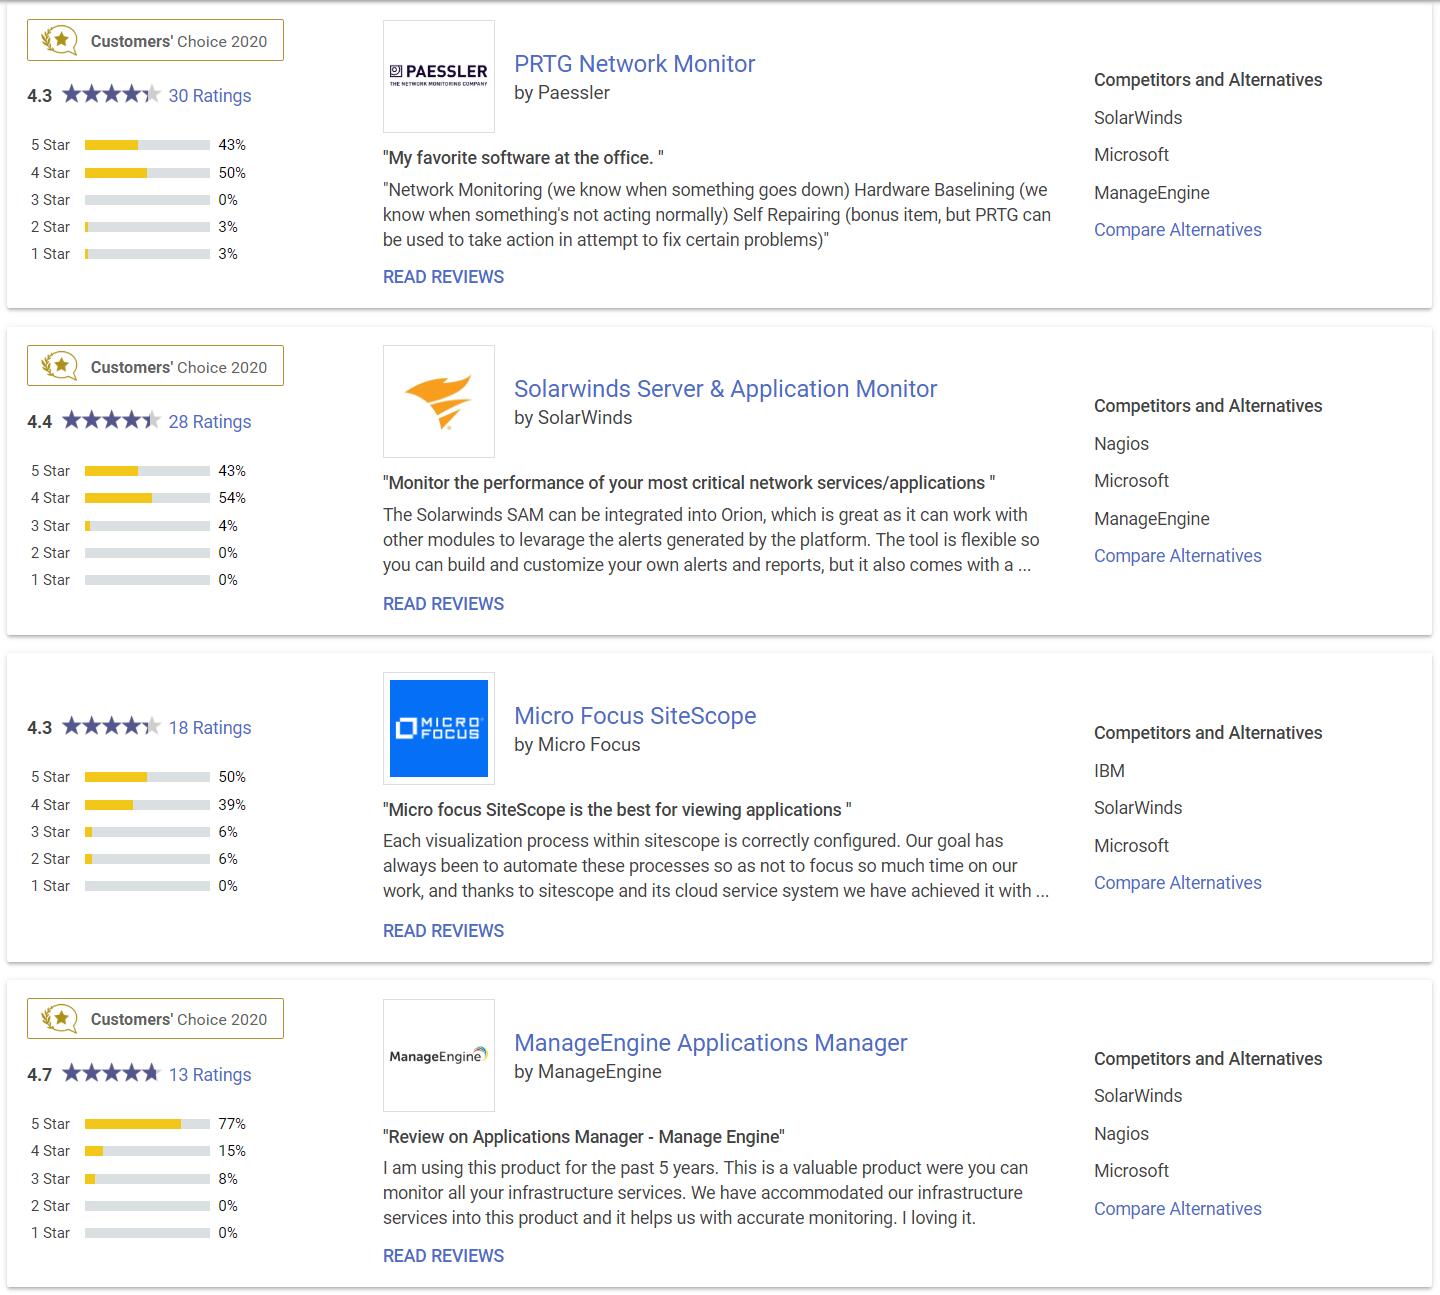1440x1295 pixels.
Task: Click READ REVIEWS under Solarwinds Server Monitor
Action: pos(443,604)
